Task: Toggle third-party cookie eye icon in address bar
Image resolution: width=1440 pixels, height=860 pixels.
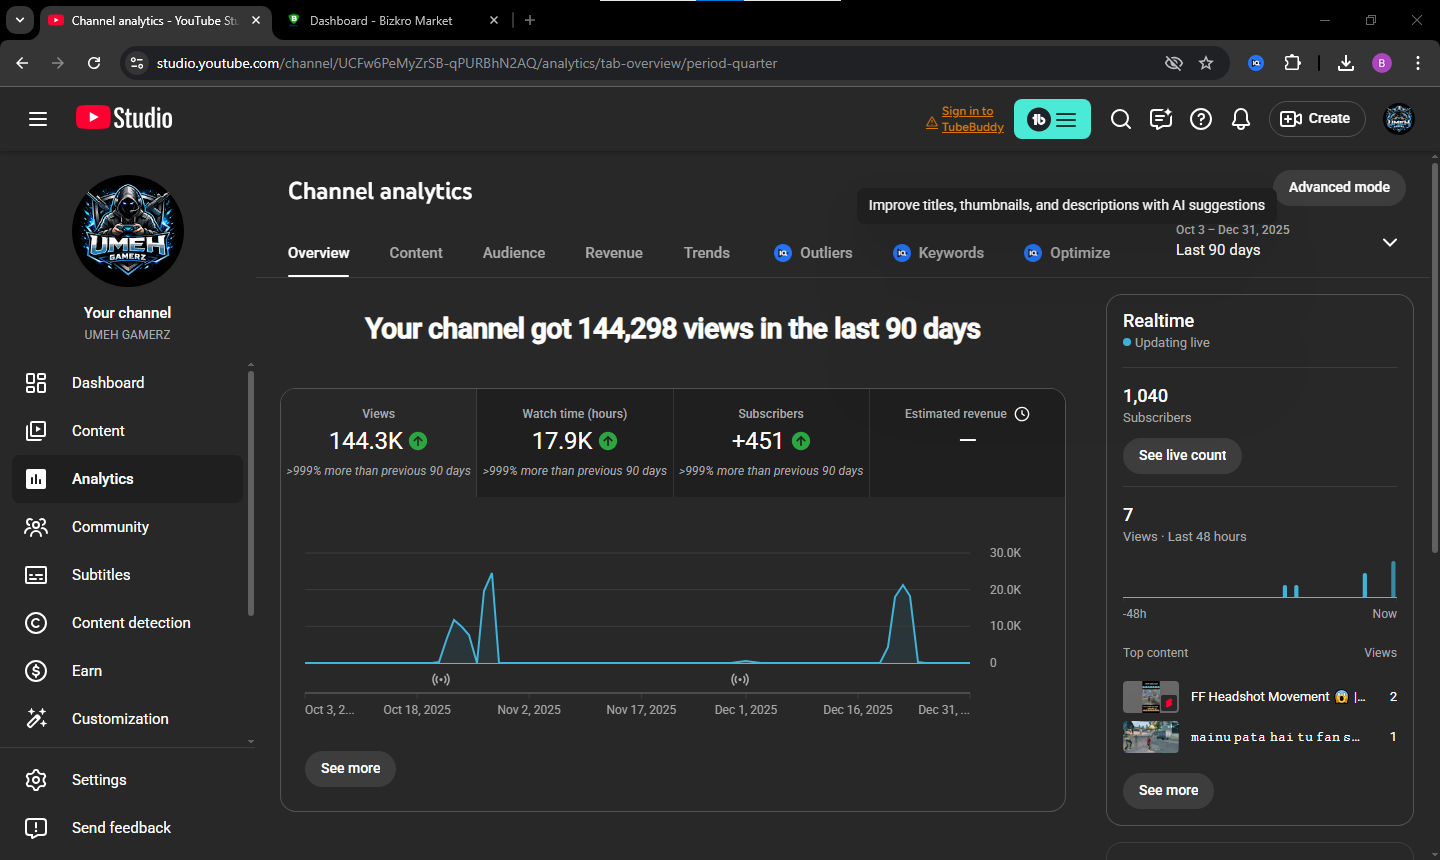Action: pyautogui.click(x=1174, y=63)
